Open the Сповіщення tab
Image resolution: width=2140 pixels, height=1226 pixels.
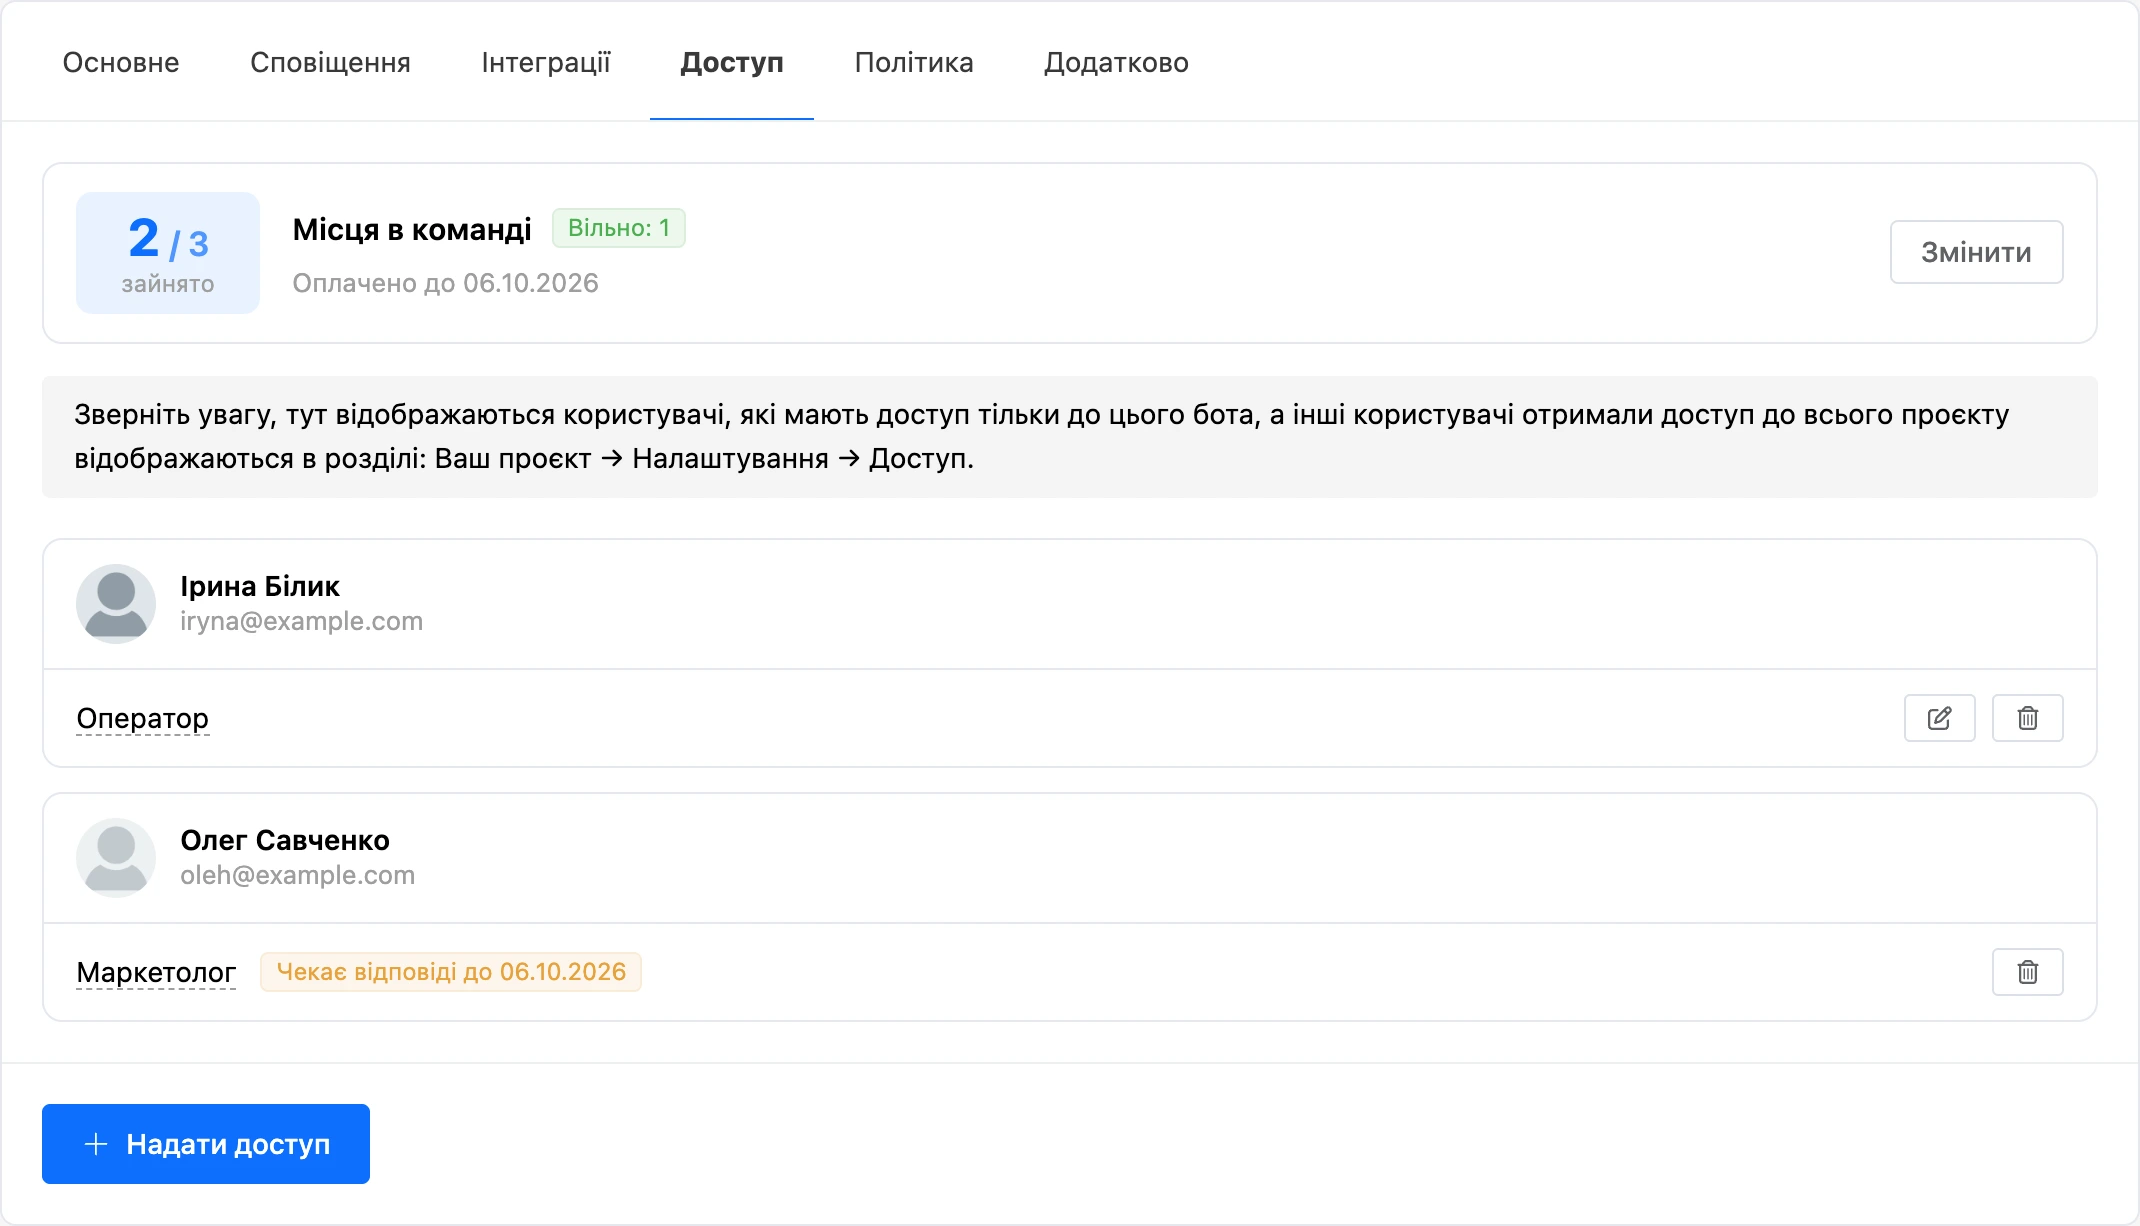click(x=330, y=62)
